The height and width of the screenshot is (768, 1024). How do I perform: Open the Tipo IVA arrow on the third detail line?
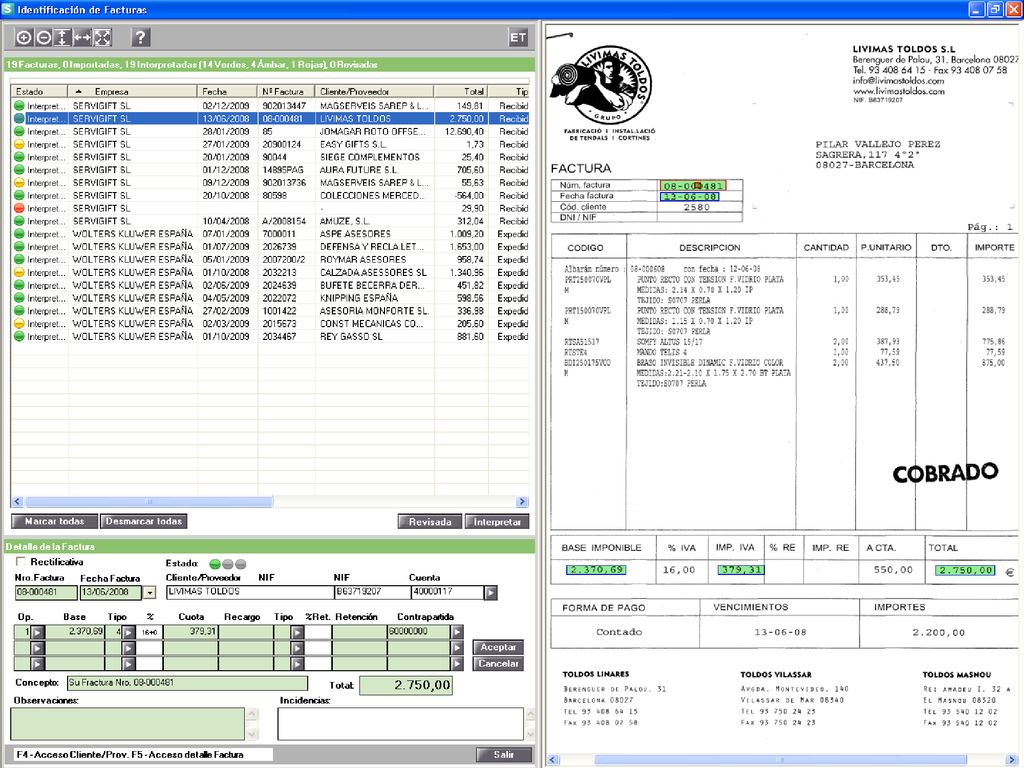coord(129,664)
